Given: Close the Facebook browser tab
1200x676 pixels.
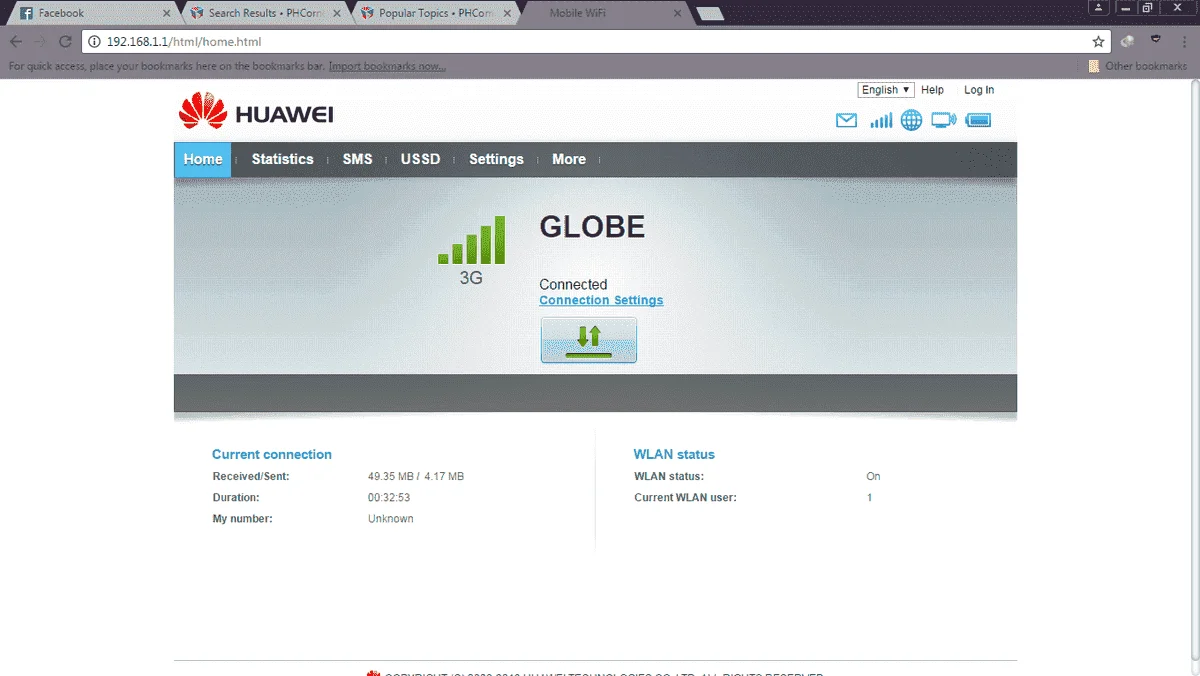Looking at the screenshot, I should pos(166,14).
